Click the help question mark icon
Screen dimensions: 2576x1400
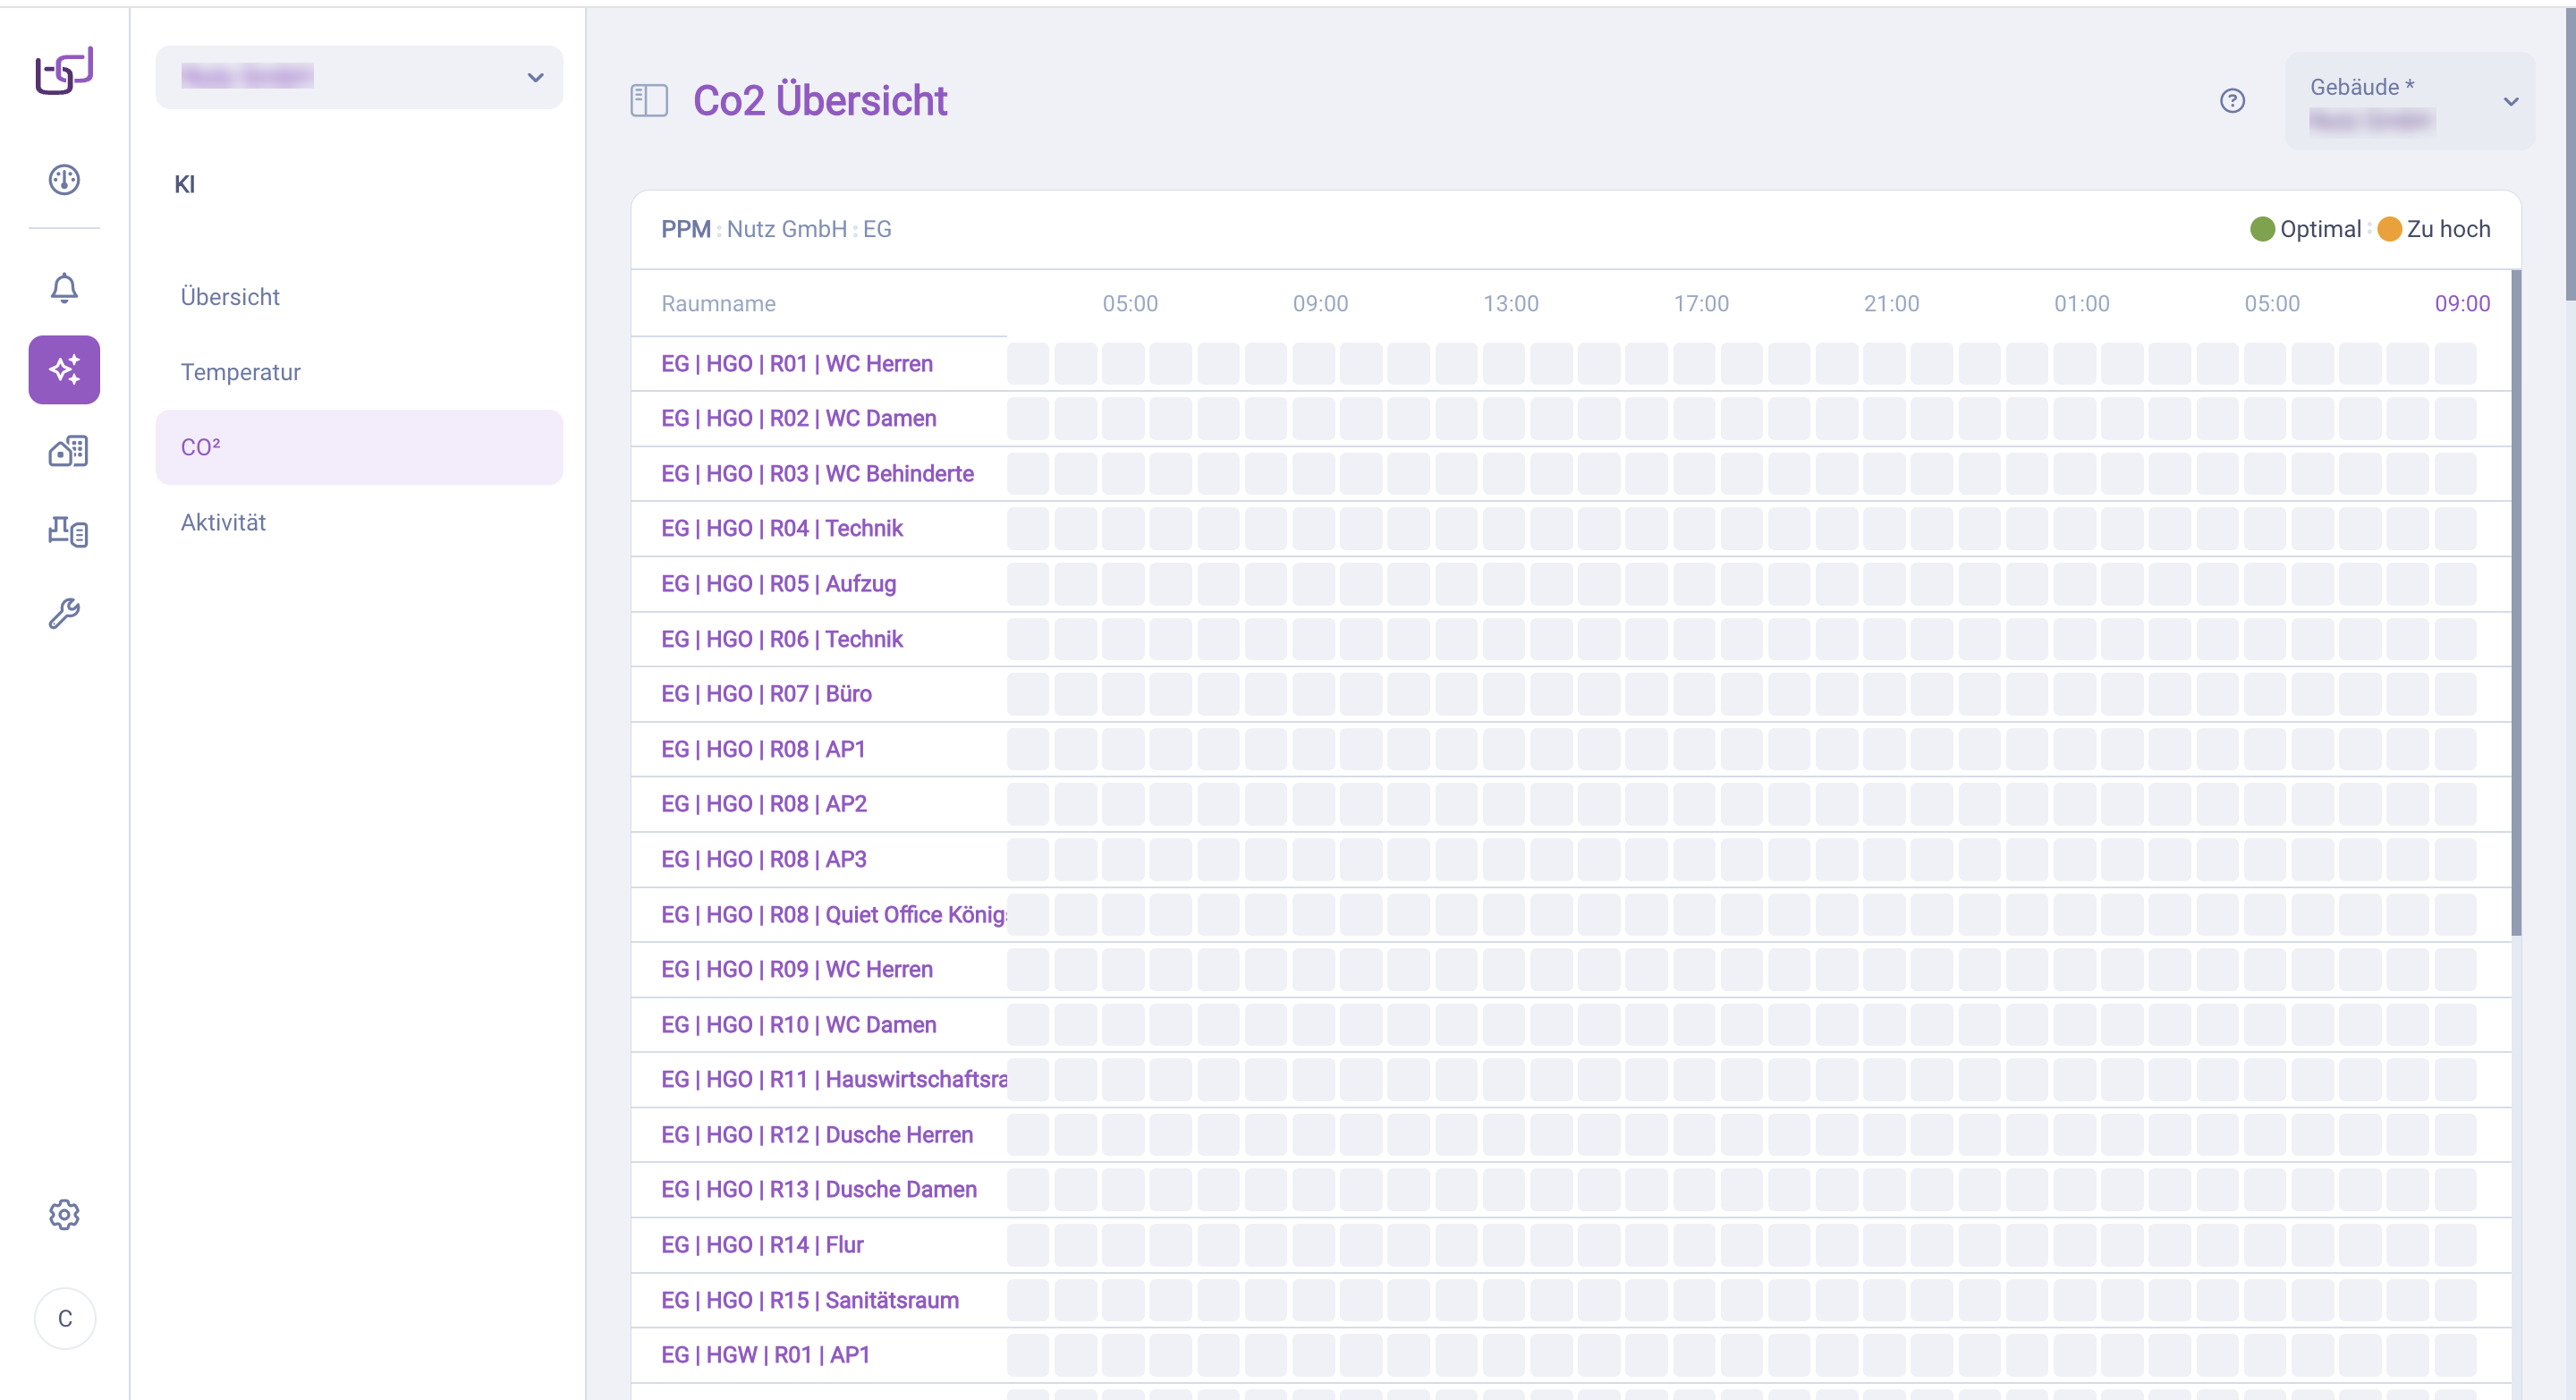click(2232, 101)
